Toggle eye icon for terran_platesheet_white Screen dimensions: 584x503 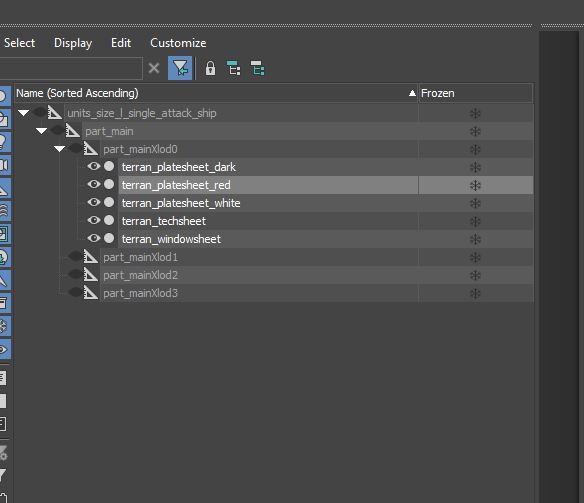click(x=94, y=202)
